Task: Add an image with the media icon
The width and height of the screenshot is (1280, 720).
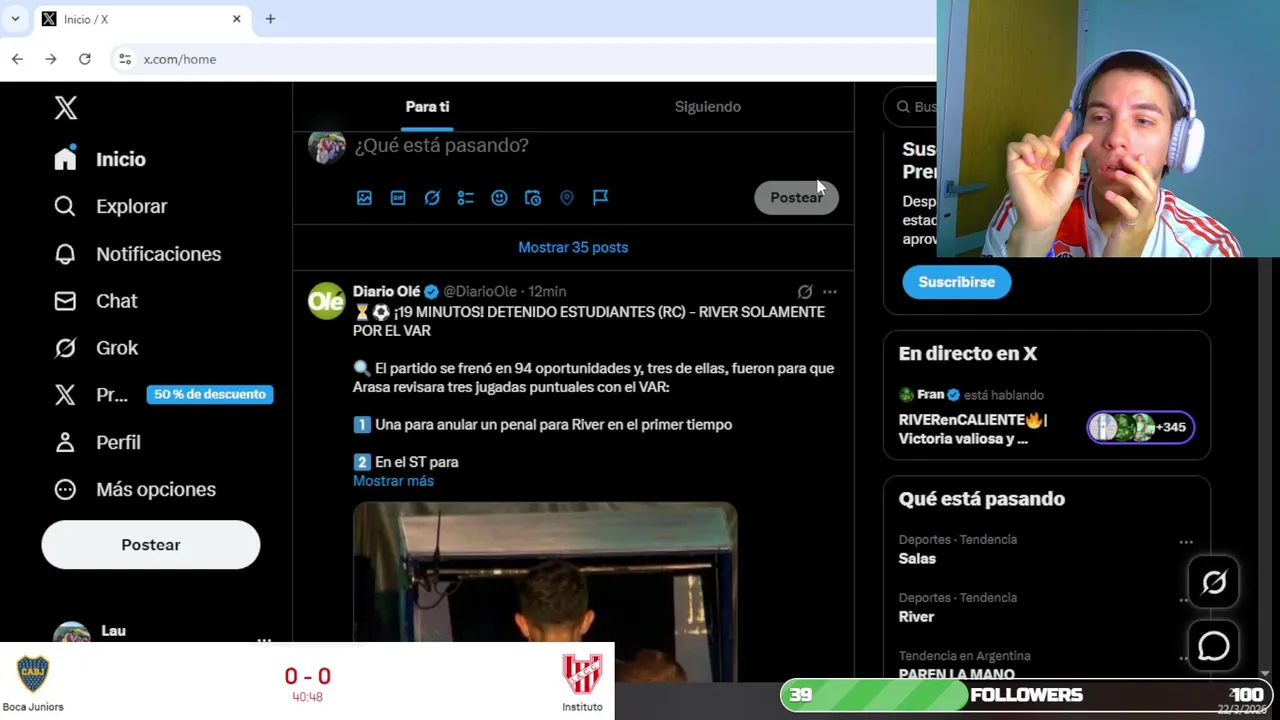Action: (x=364, y=198)
